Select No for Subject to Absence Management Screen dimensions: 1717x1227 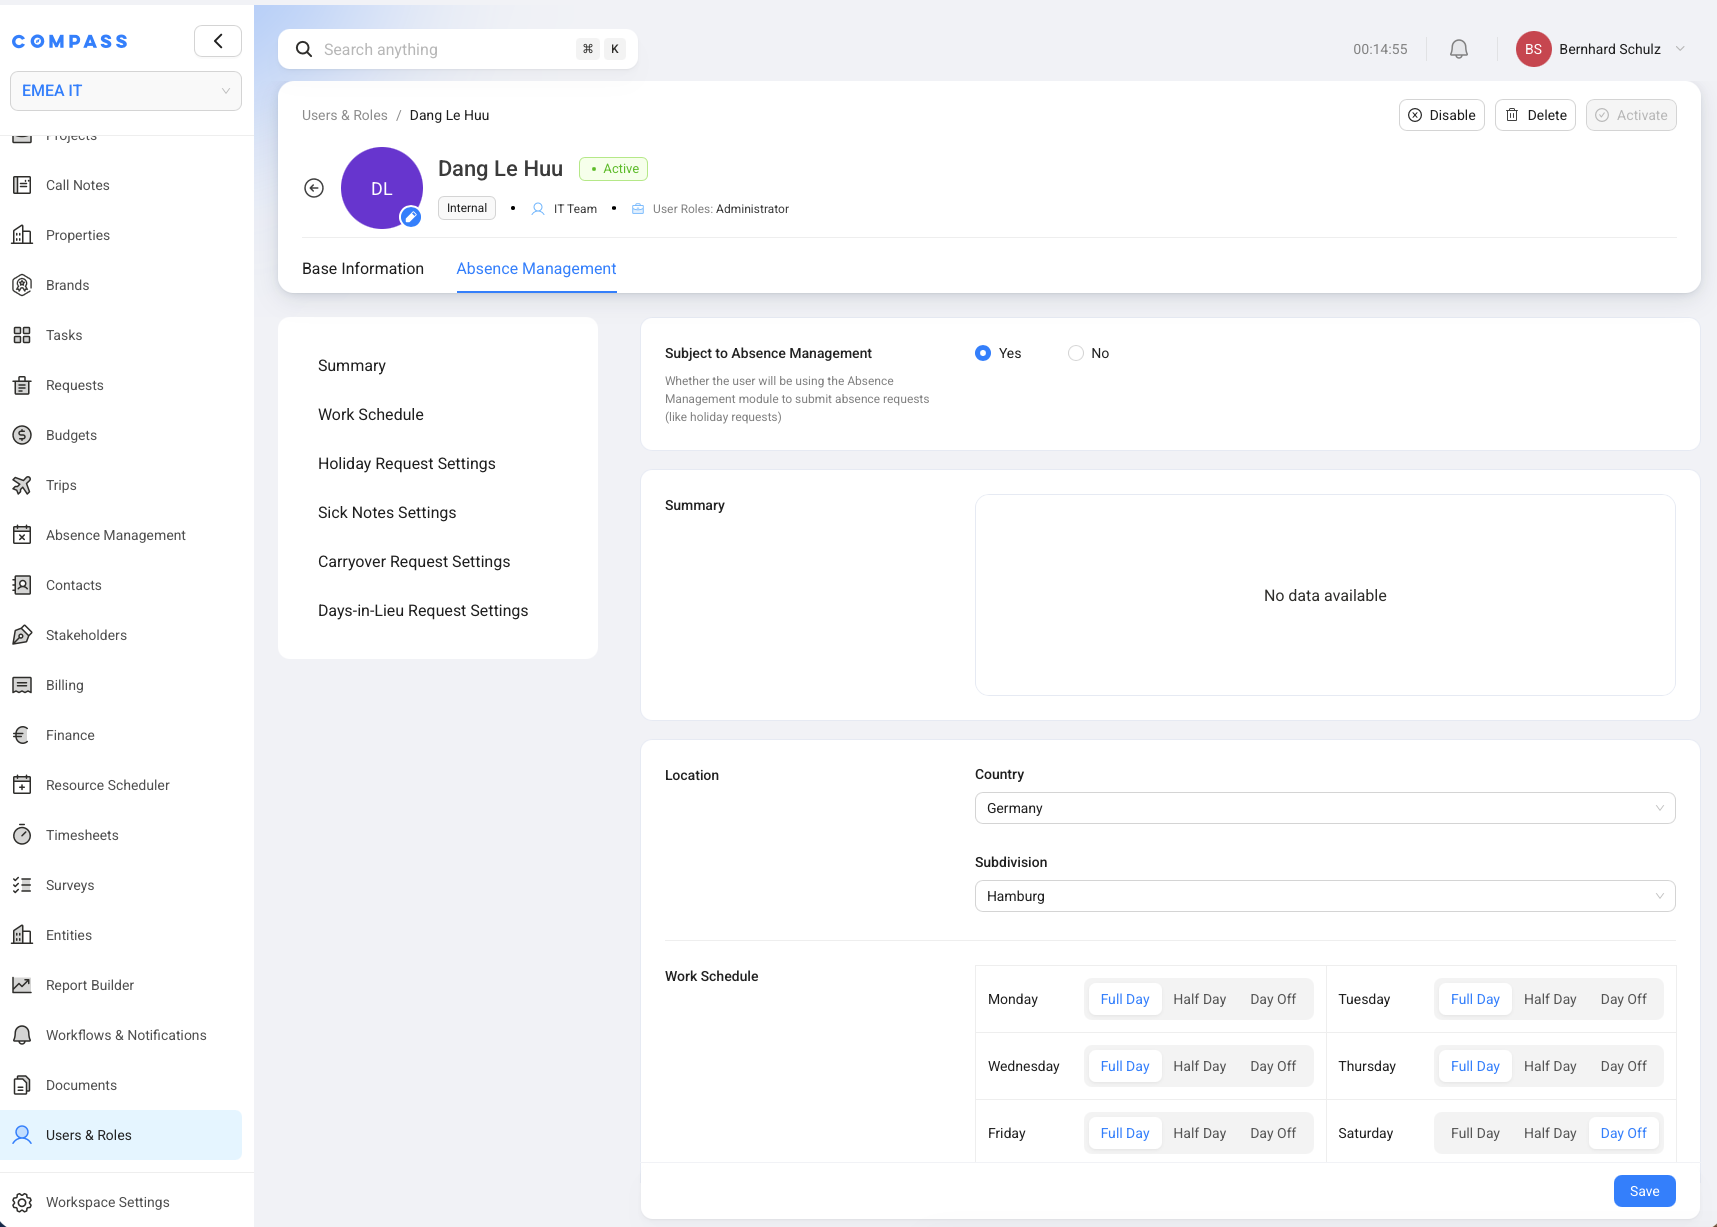1076,353
